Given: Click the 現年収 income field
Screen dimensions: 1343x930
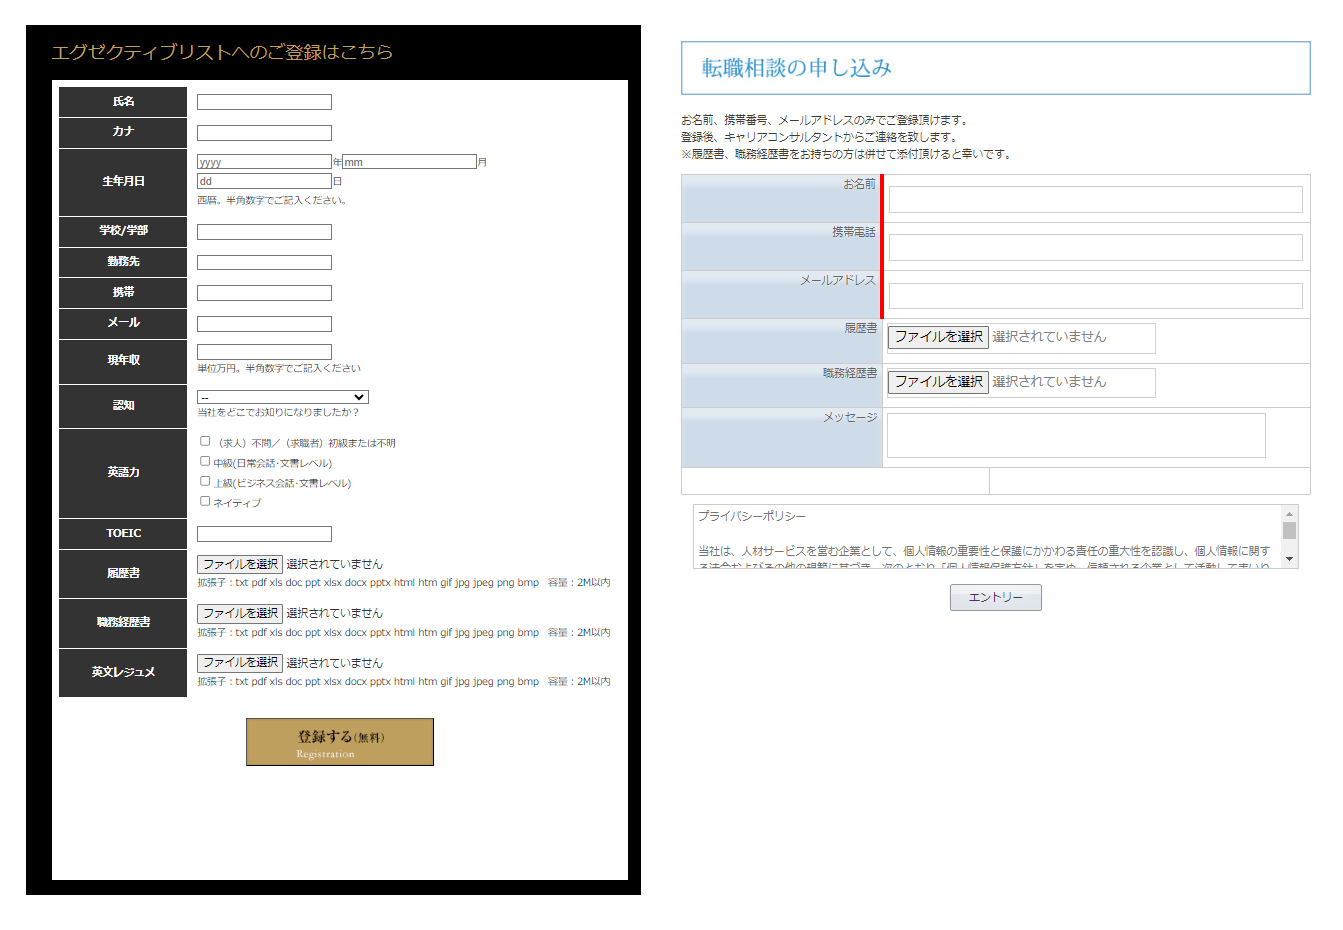Looking at the screenshot, I should pos(264,352).
